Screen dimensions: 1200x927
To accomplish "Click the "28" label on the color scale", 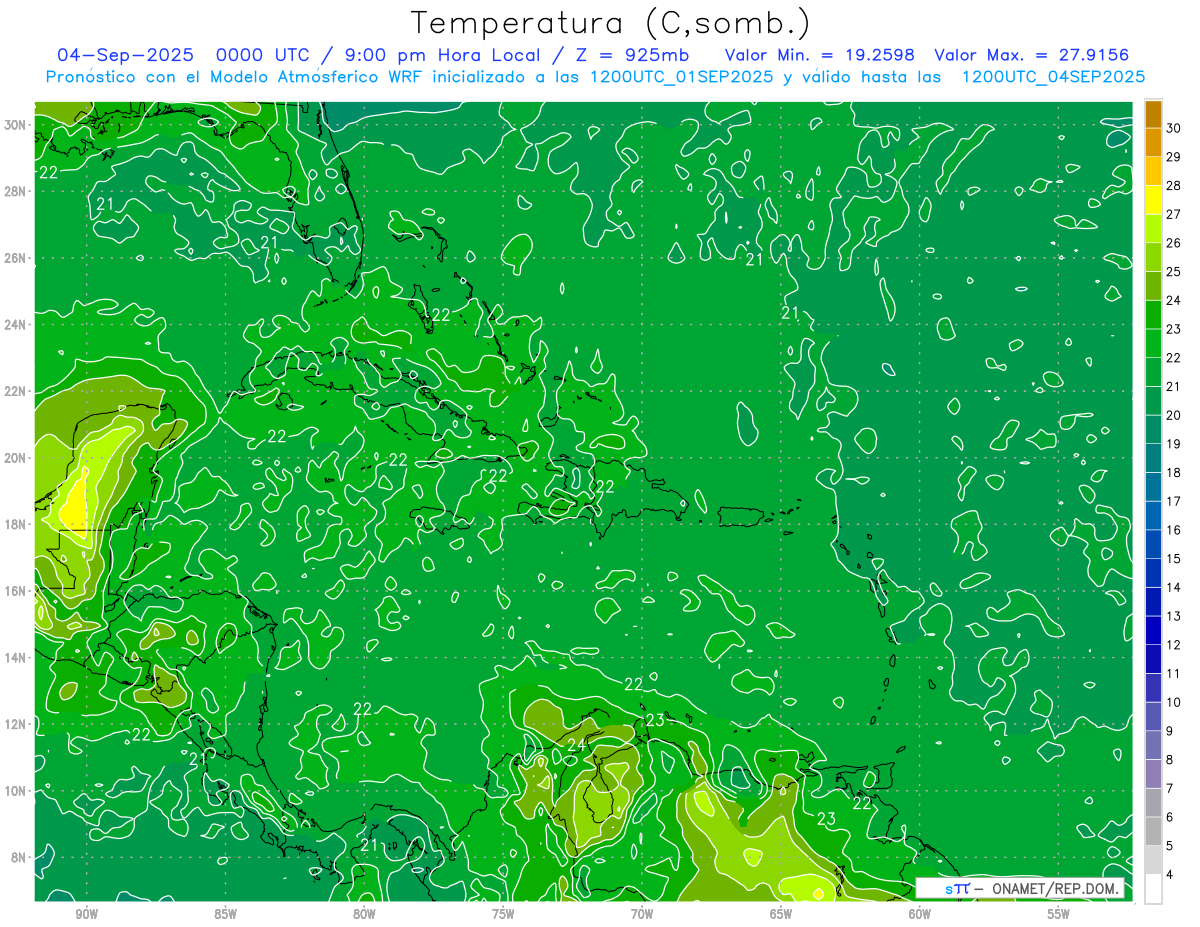I will [1174, 185].
